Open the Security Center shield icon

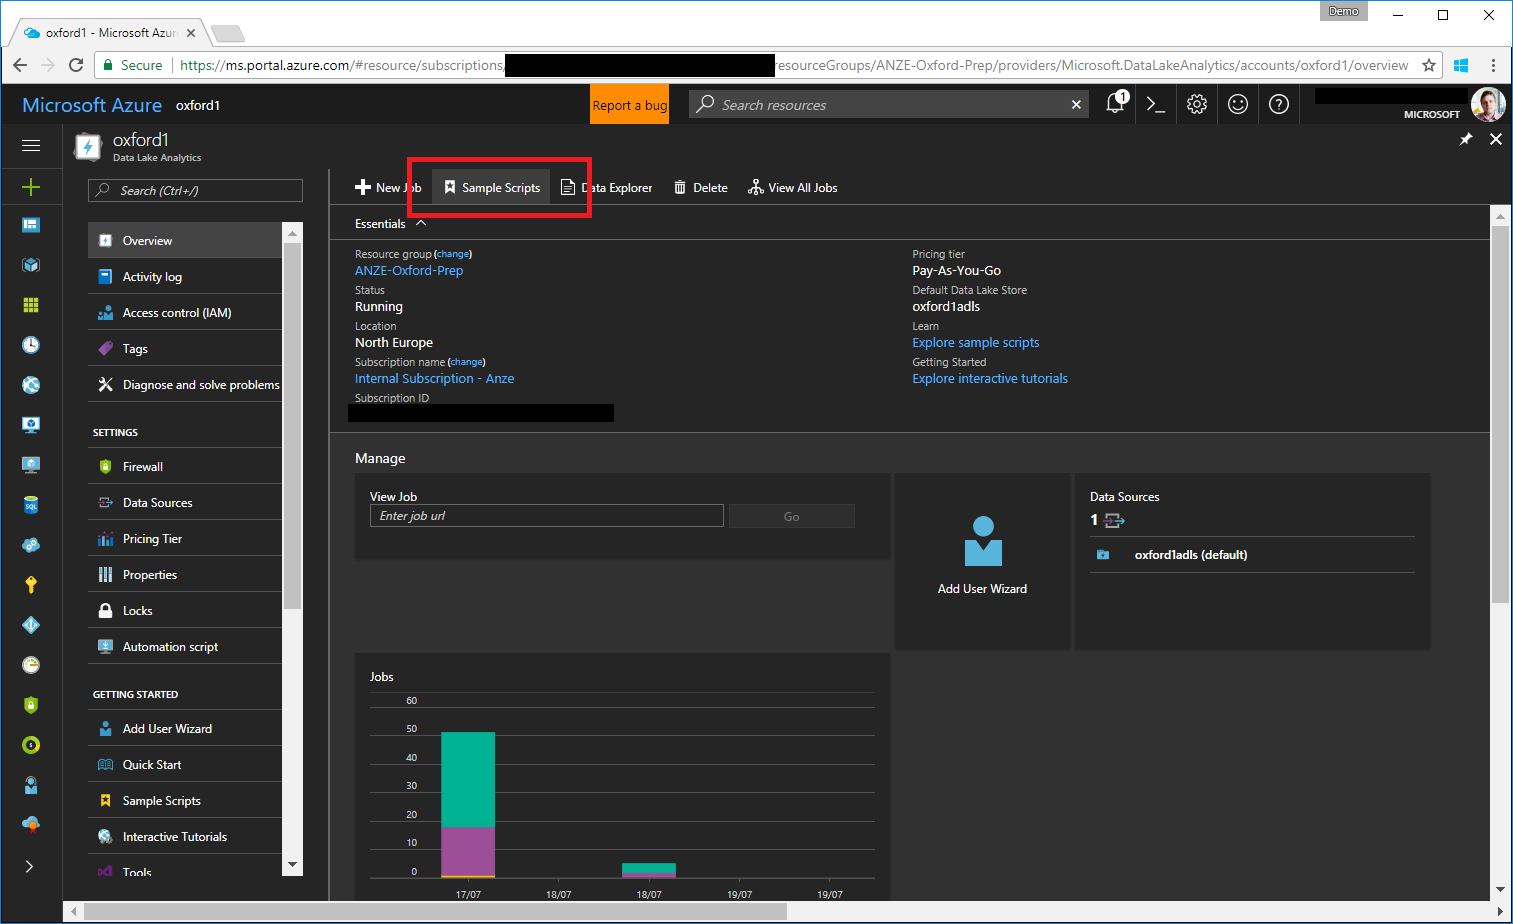point(31,705)
